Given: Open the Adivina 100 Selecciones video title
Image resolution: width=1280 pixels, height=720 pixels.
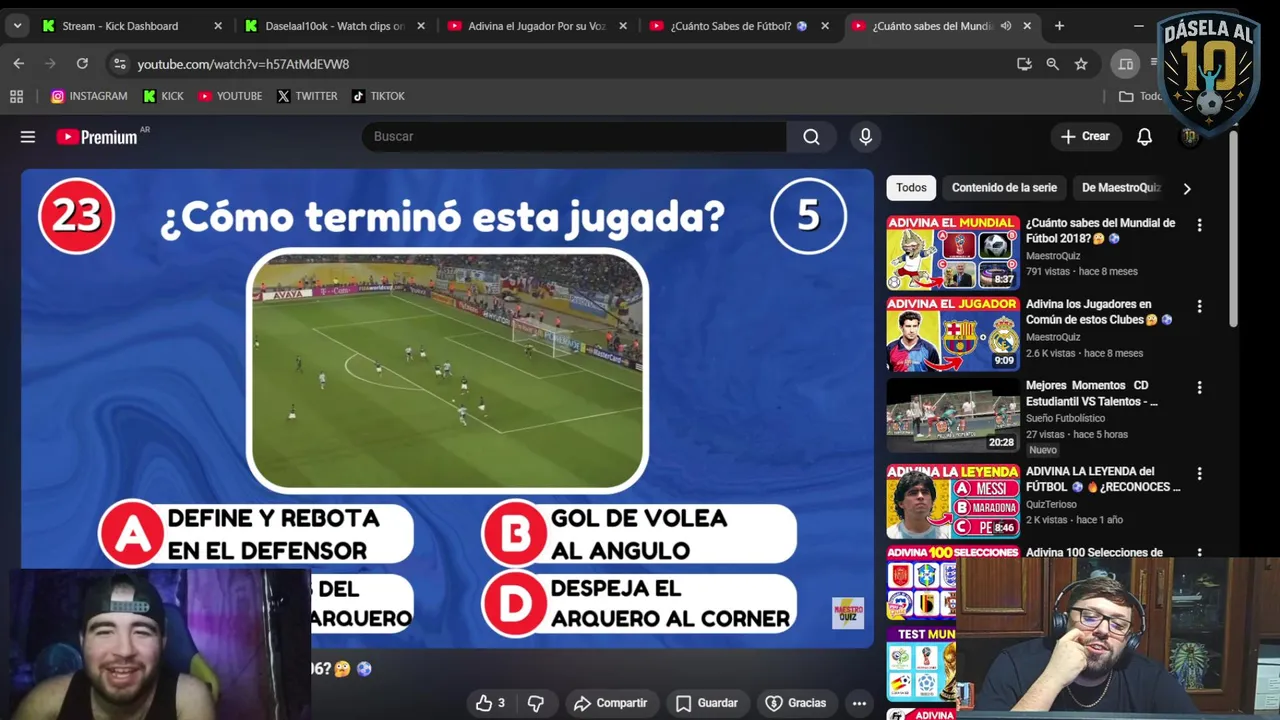Looking at the screenshot, I should point(1094,552).
